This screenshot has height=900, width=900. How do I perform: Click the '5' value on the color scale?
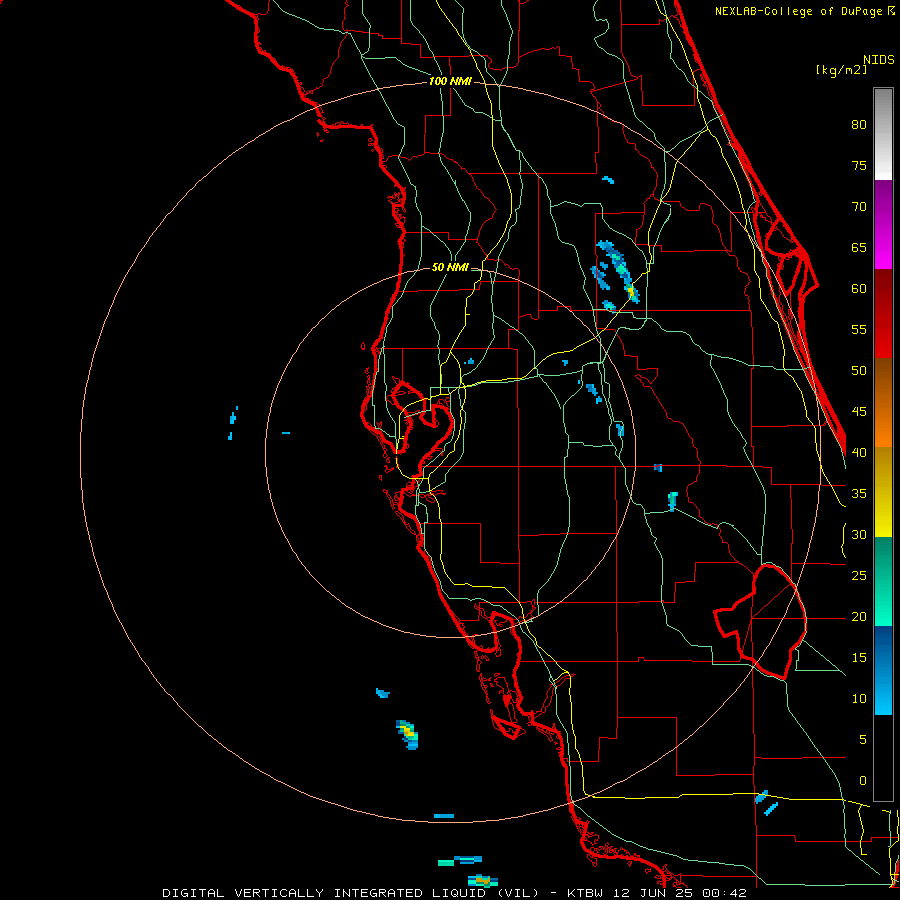point(863,740)
